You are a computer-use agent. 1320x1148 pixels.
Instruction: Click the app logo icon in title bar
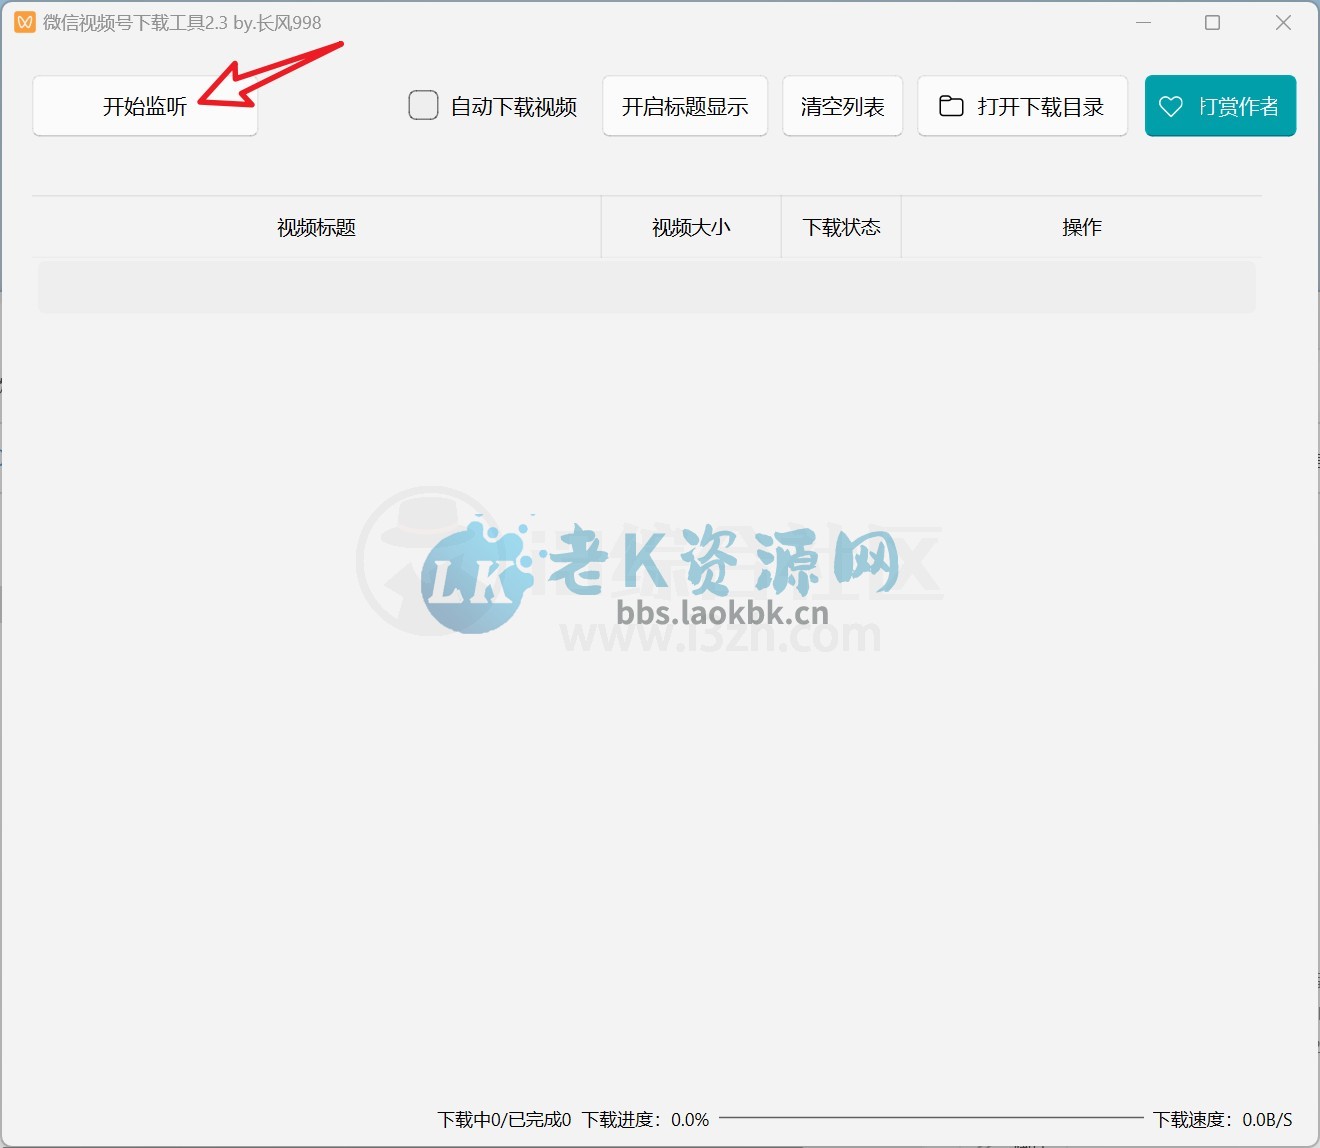tap(25, 22)
